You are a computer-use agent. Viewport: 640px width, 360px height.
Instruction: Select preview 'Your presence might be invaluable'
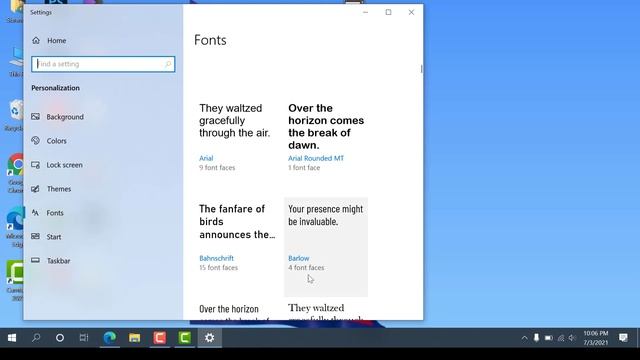[x=325, y=215]
